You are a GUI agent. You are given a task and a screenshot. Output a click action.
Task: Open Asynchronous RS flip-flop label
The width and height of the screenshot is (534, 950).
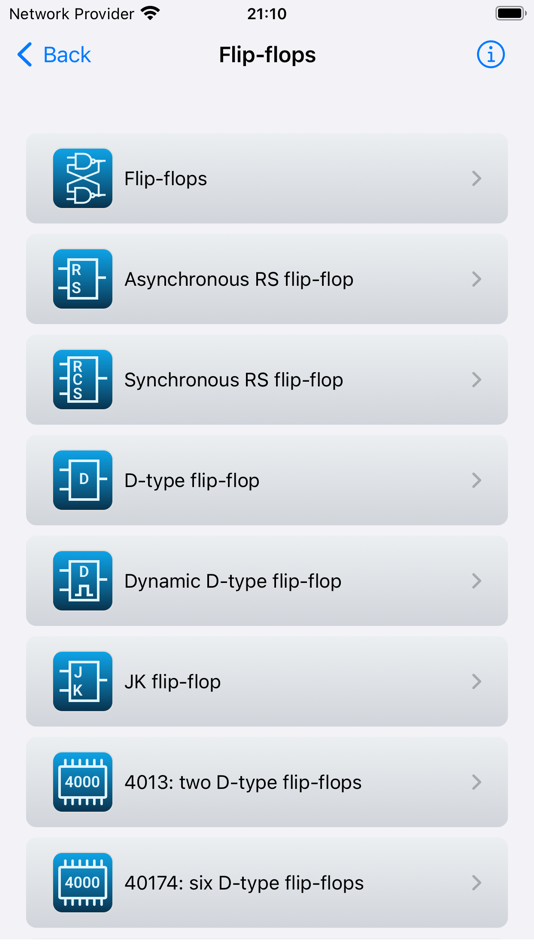[x=239, y=279]
